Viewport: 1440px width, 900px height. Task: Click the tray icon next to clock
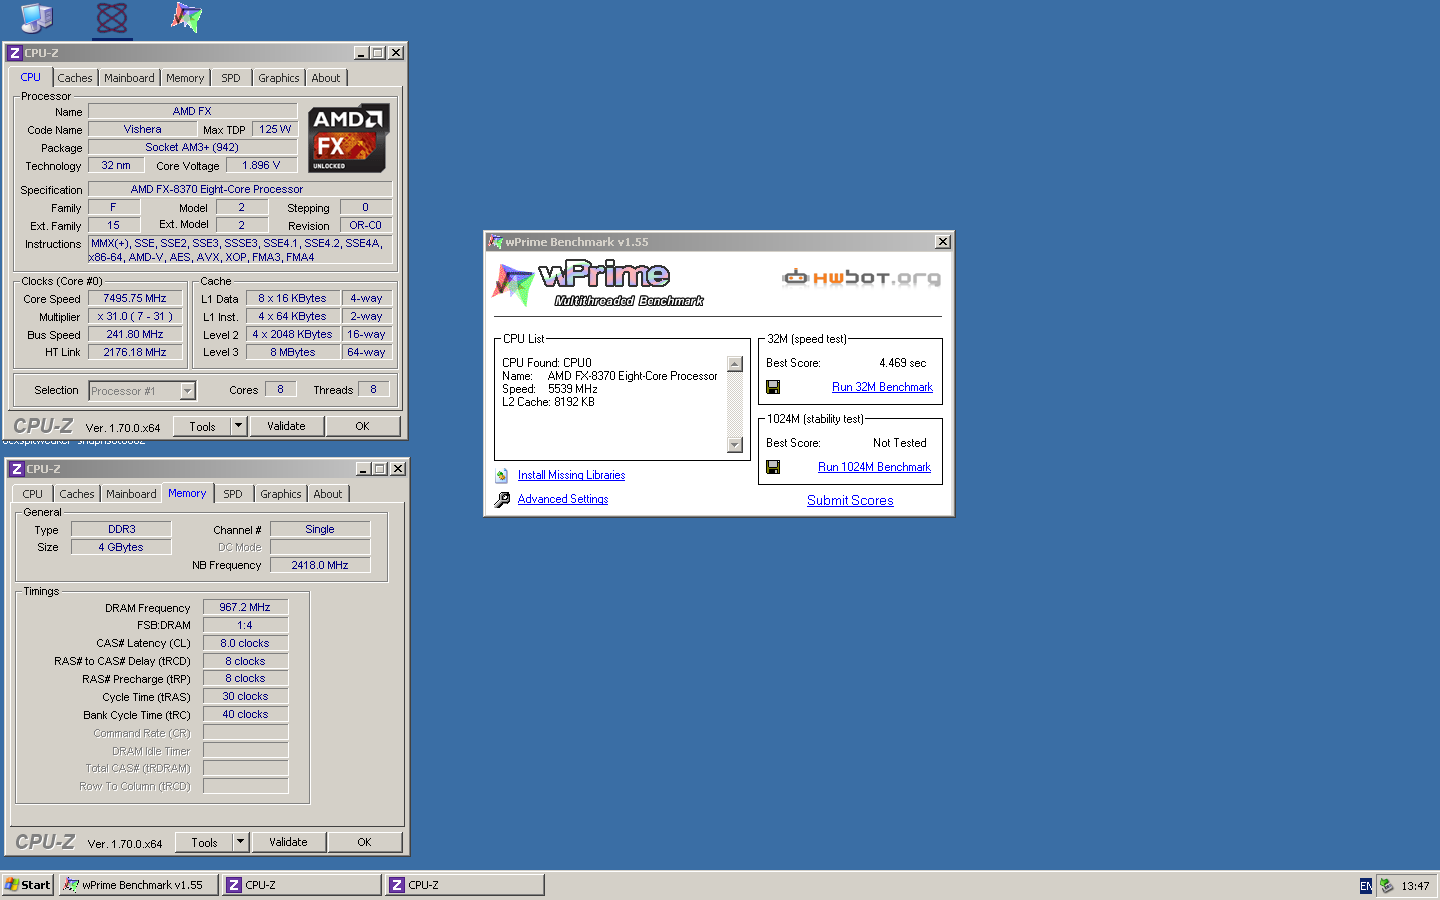click(x=1386, y=885)
